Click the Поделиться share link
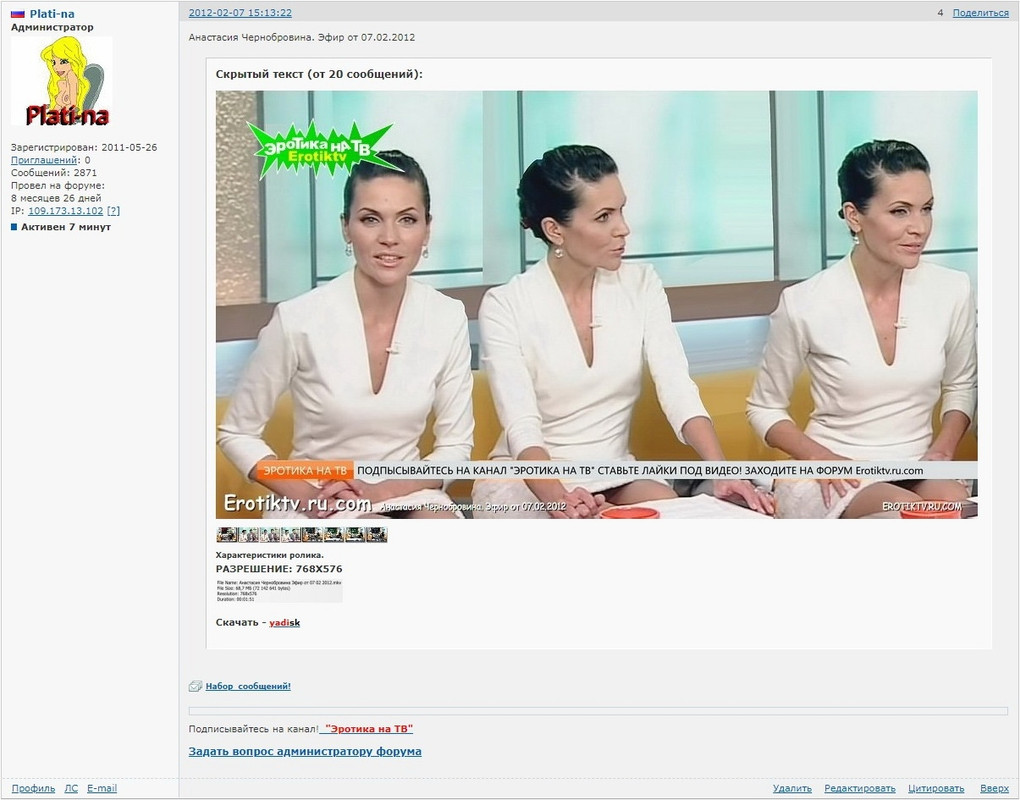Viewport: 1020px width, 800px height. 980,12
